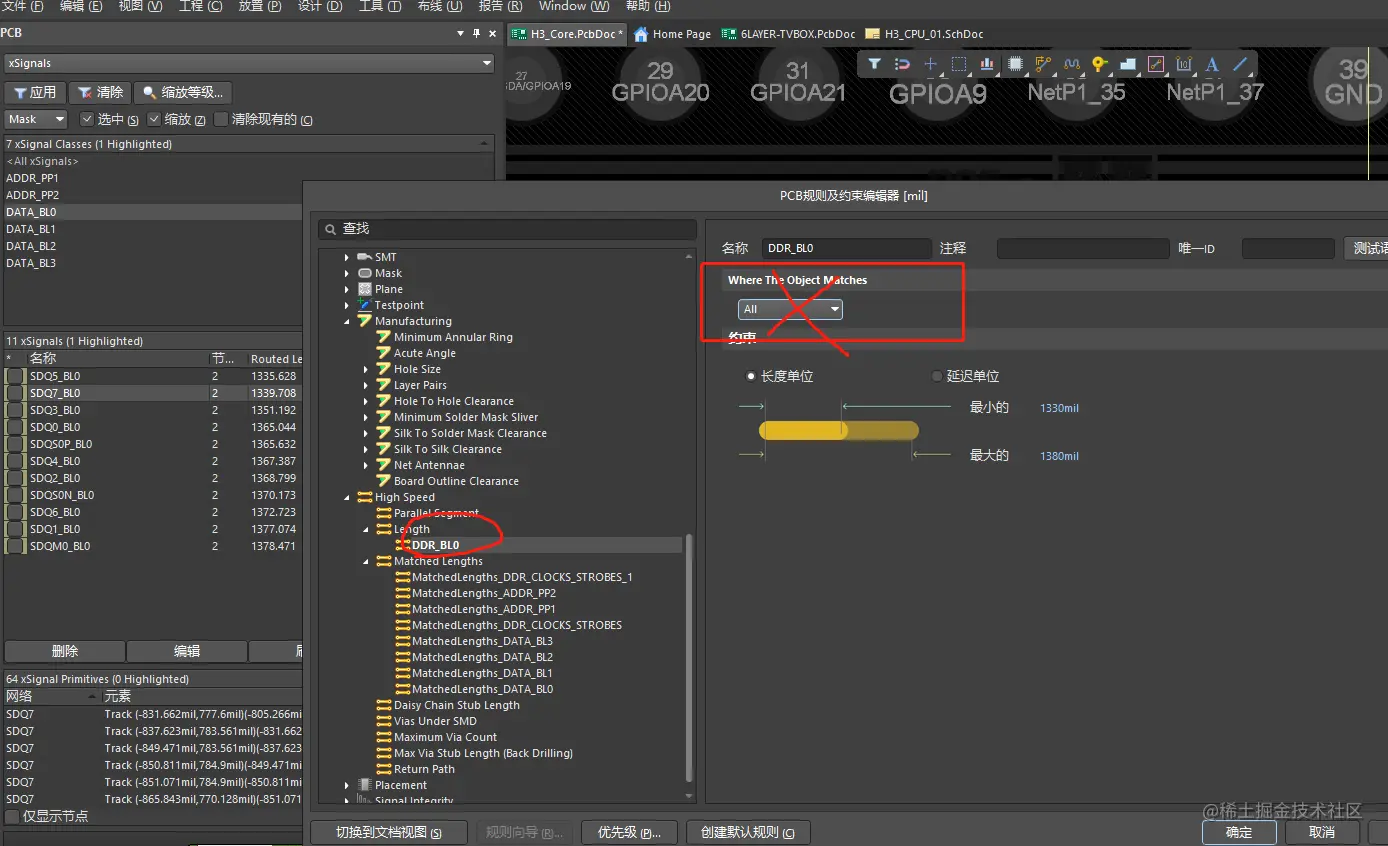Open the xSignals panel mode dropdown
Viewport: 1388px width, 846px height.
pos(249,63)
